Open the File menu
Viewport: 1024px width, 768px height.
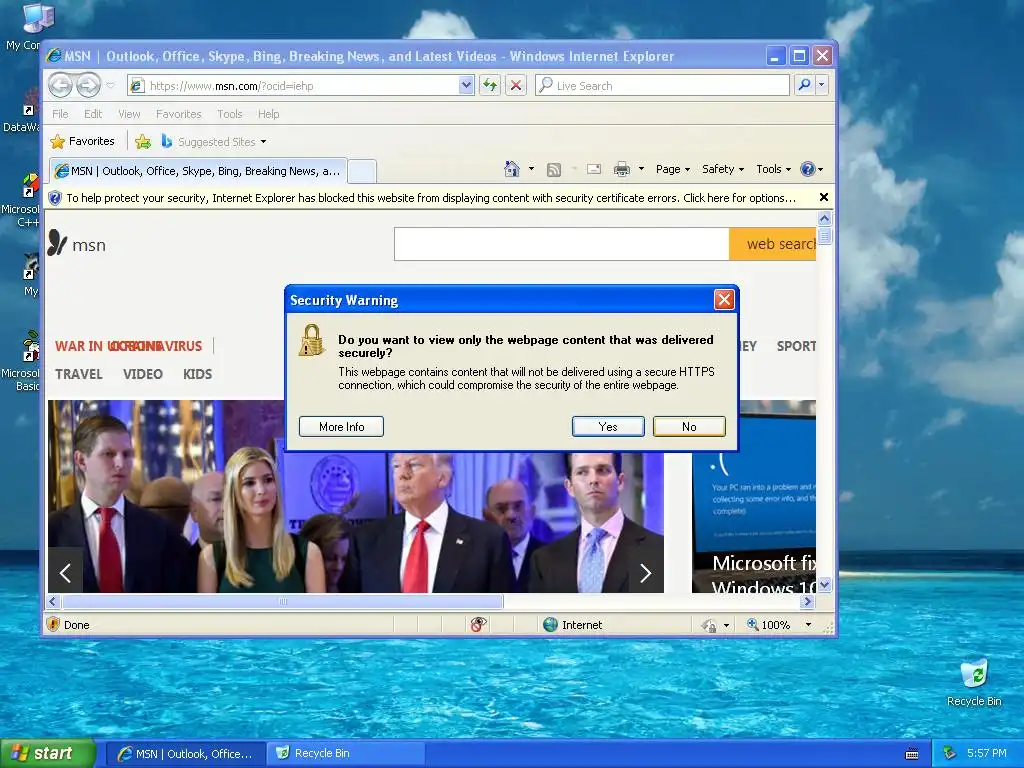(x=60, y=114)
